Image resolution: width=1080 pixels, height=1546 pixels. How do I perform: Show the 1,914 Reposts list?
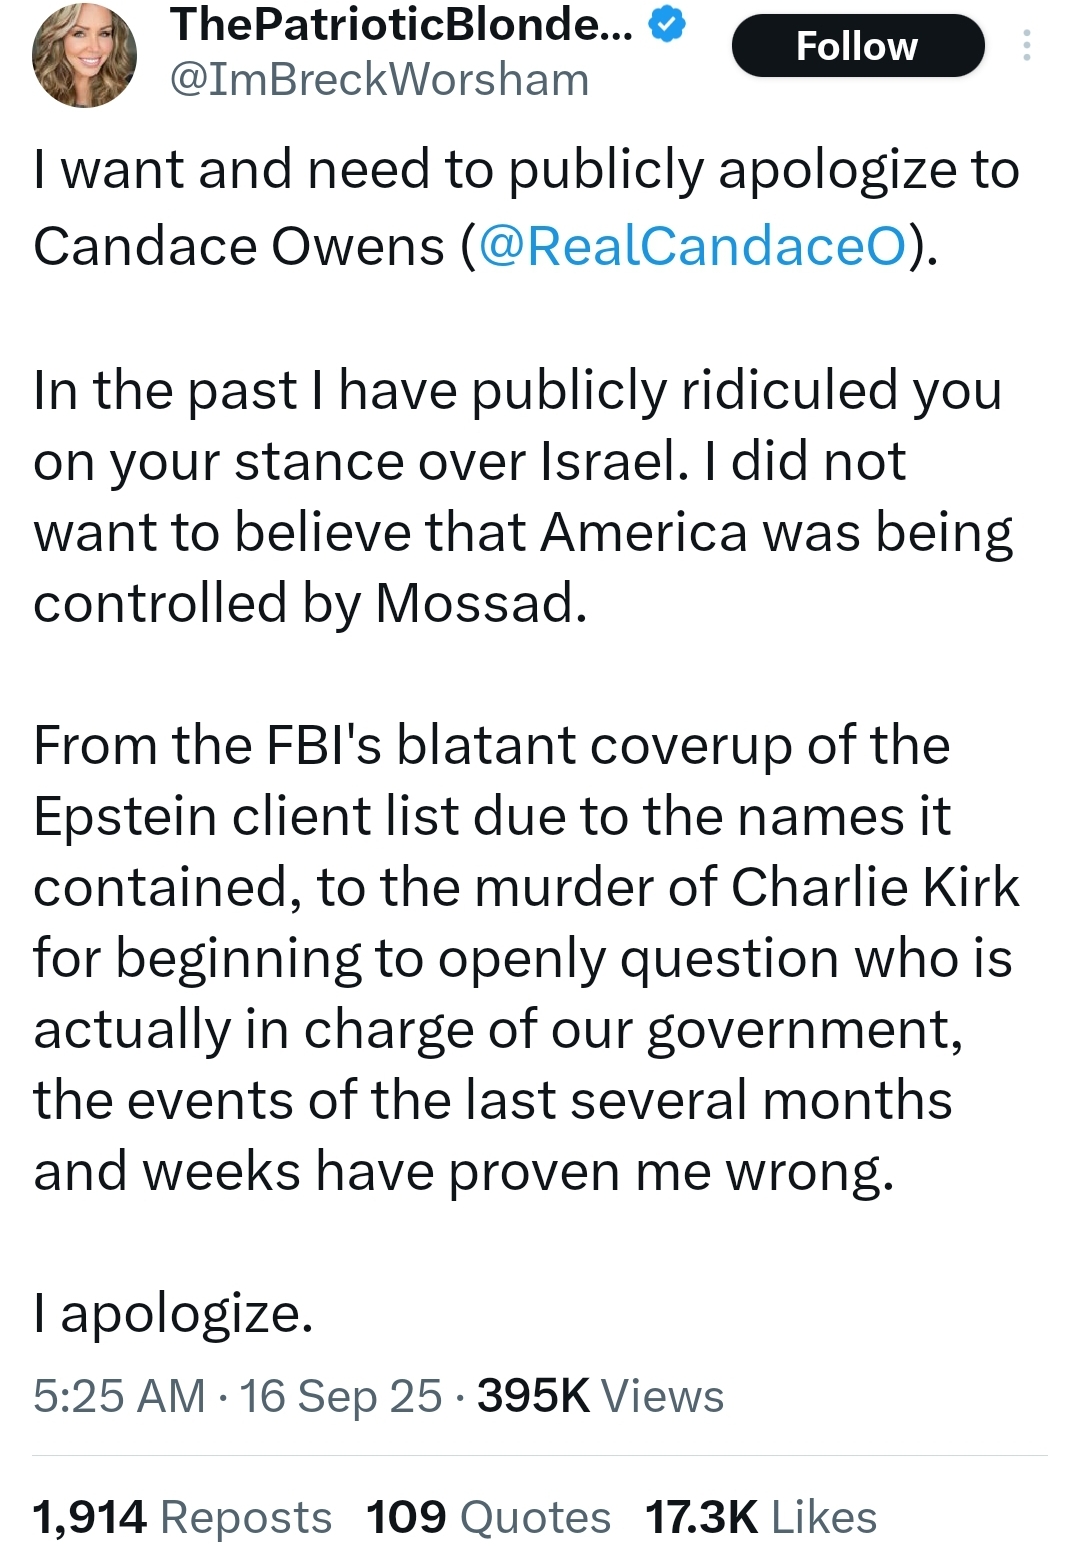coord(182,1517)
